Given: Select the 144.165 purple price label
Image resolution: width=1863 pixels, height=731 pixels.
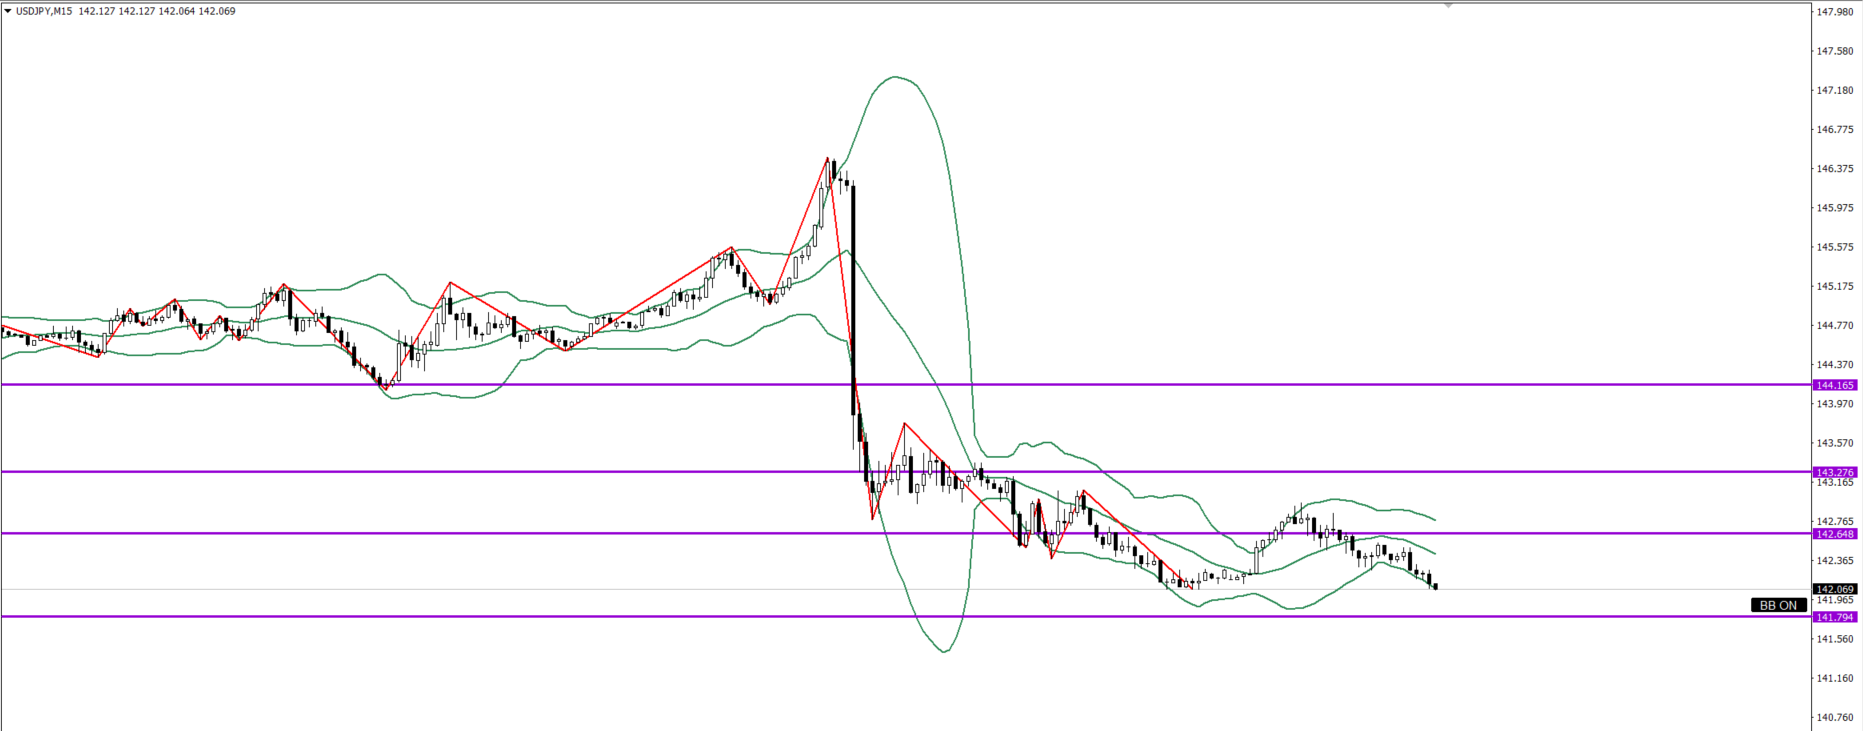Looking at the screenshot, I should 1835,385.
